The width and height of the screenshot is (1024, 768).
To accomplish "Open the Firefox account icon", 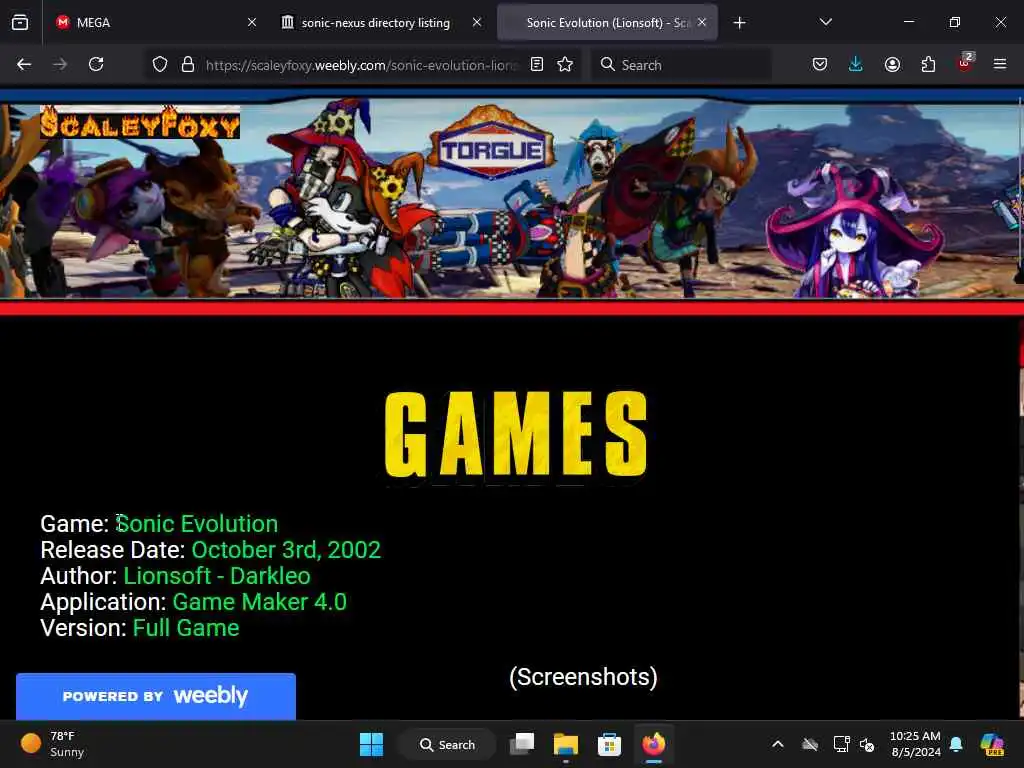I will [892, 64].
